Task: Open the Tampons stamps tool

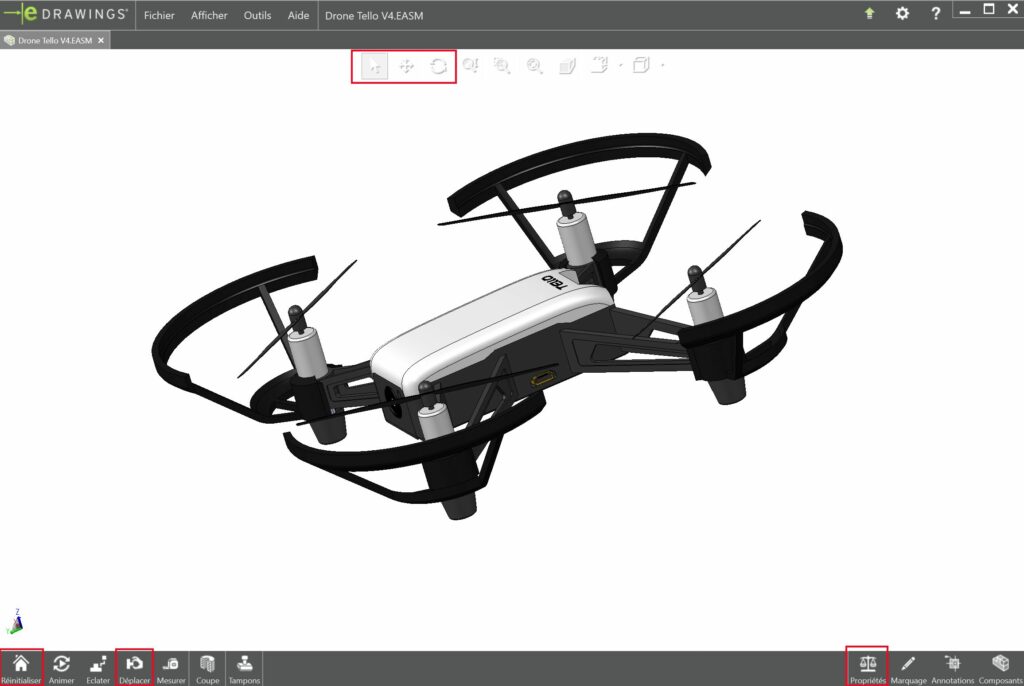Action: pos(244,668)
